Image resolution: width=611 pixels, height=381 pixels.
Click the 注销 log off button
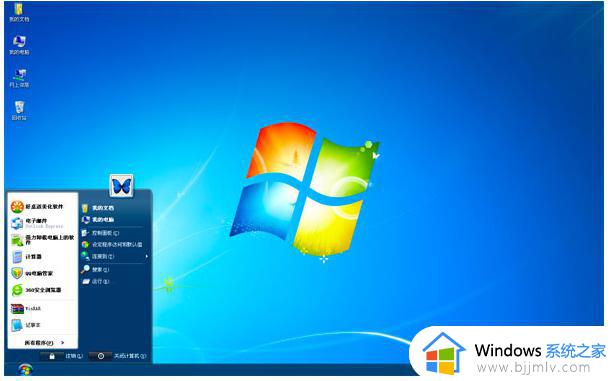coord(65,356)
